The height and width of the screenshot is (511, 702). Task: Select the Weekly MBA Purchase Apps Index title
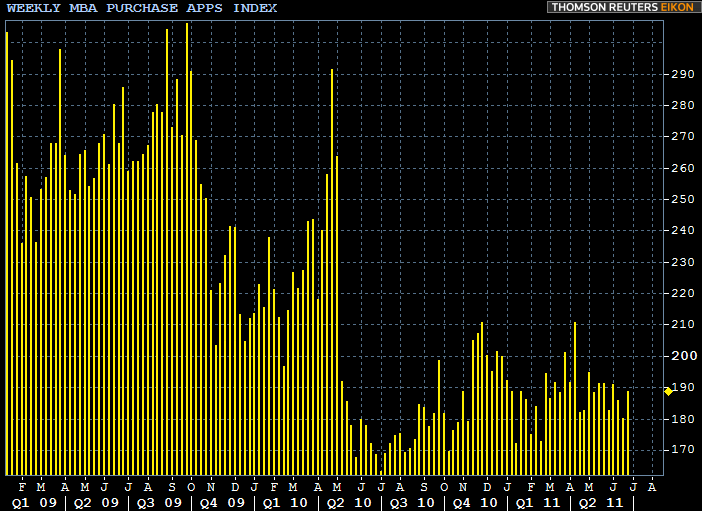pos(142,8)
